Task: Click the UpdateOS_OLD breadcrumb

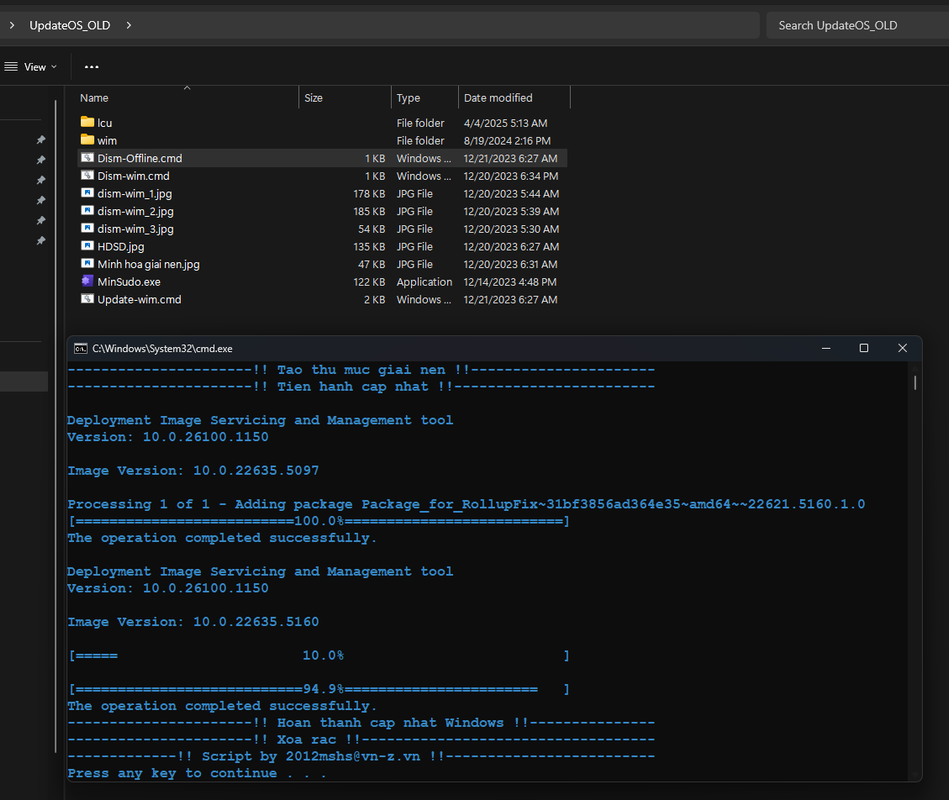Action: click(70, 25)
